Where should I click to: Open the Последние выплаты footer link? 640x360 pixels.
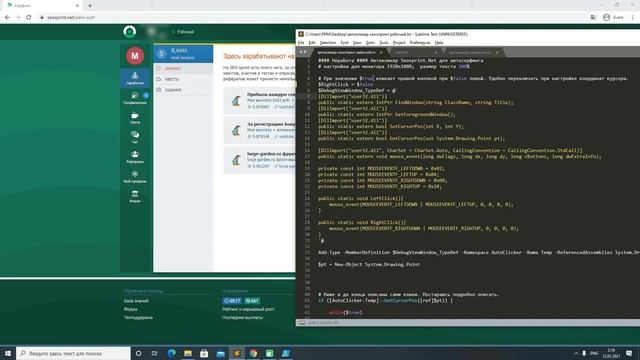click(x=242, y=317)
